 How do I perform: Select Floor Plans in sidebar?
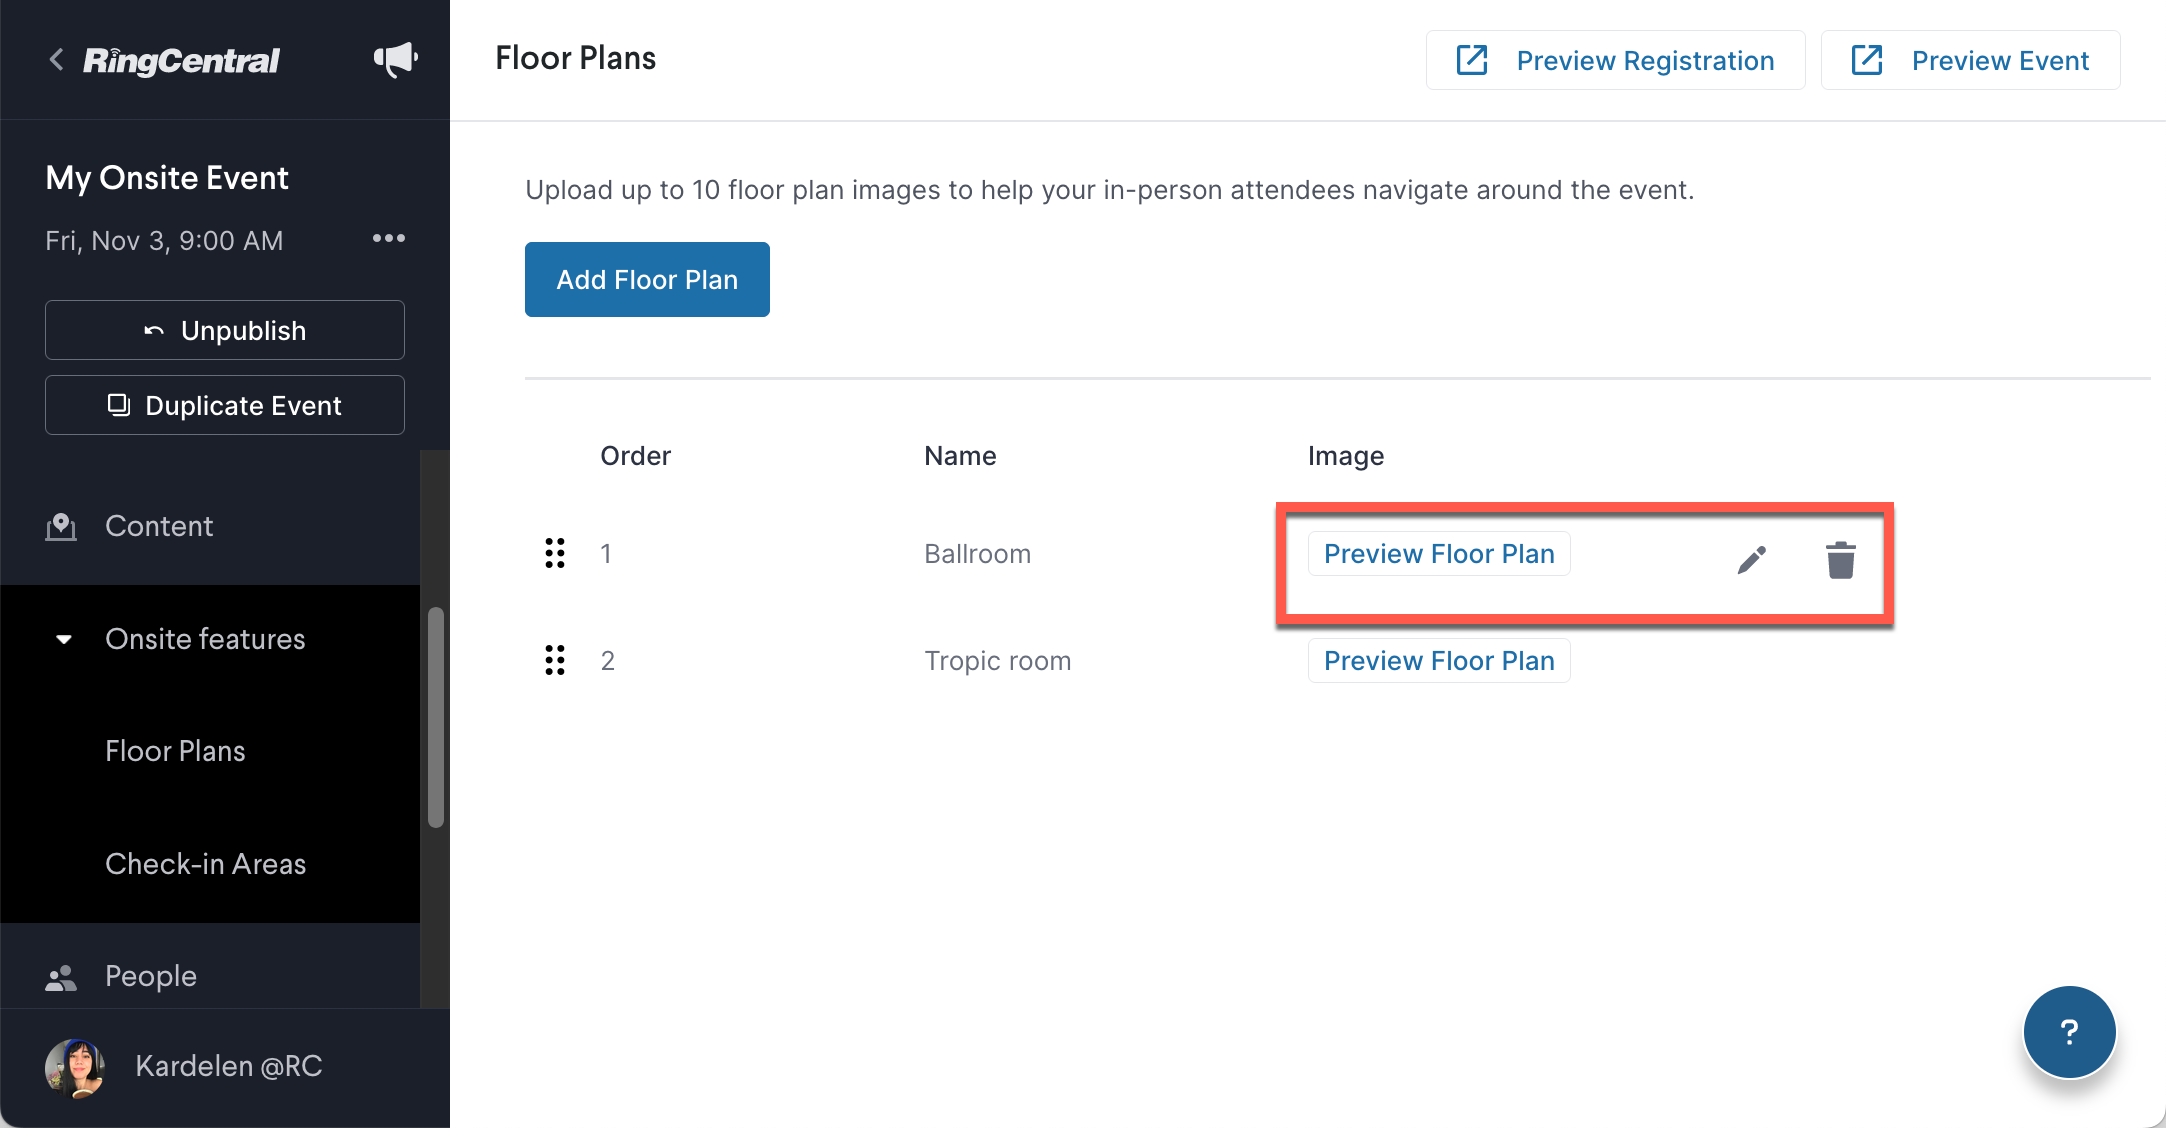tap(175, 751)
